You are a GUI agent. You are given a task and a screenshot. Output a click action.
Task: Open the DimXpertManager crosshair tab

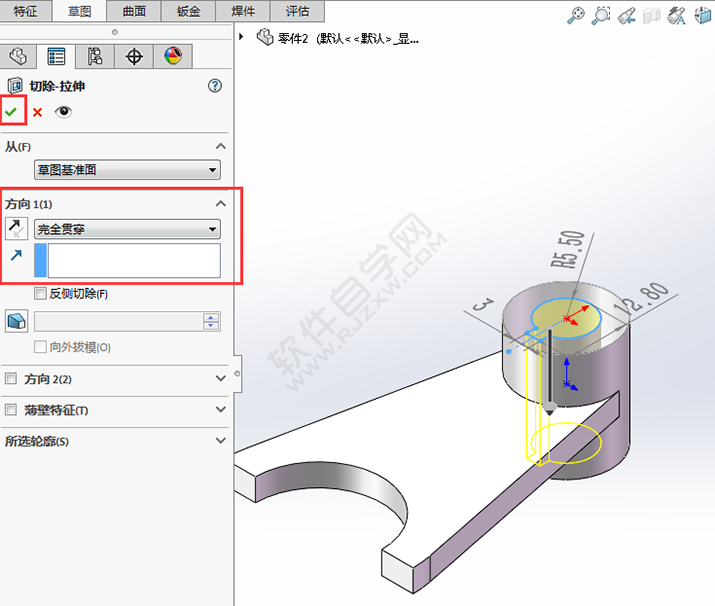point(134,57)
